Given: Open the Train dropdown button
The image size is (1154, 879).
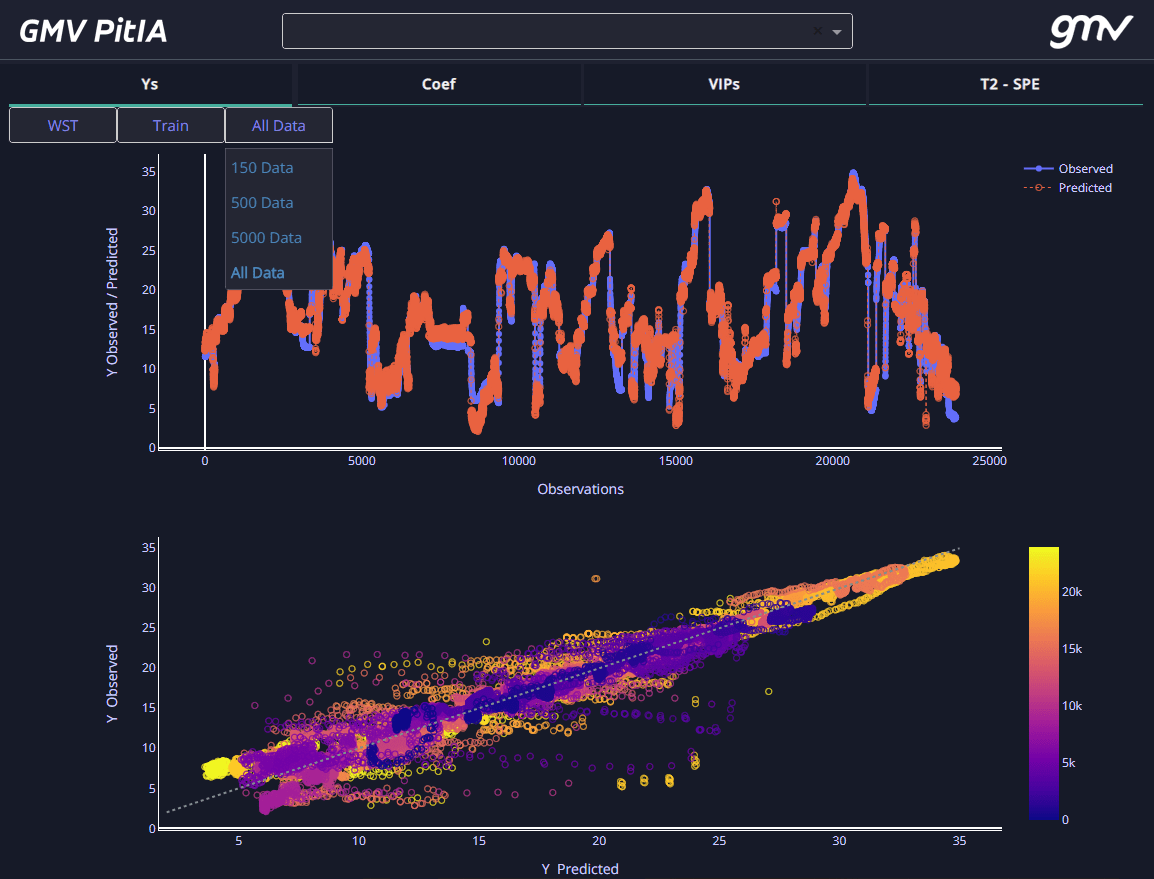Looking at the screenshot, I should (x=171, y=125).
